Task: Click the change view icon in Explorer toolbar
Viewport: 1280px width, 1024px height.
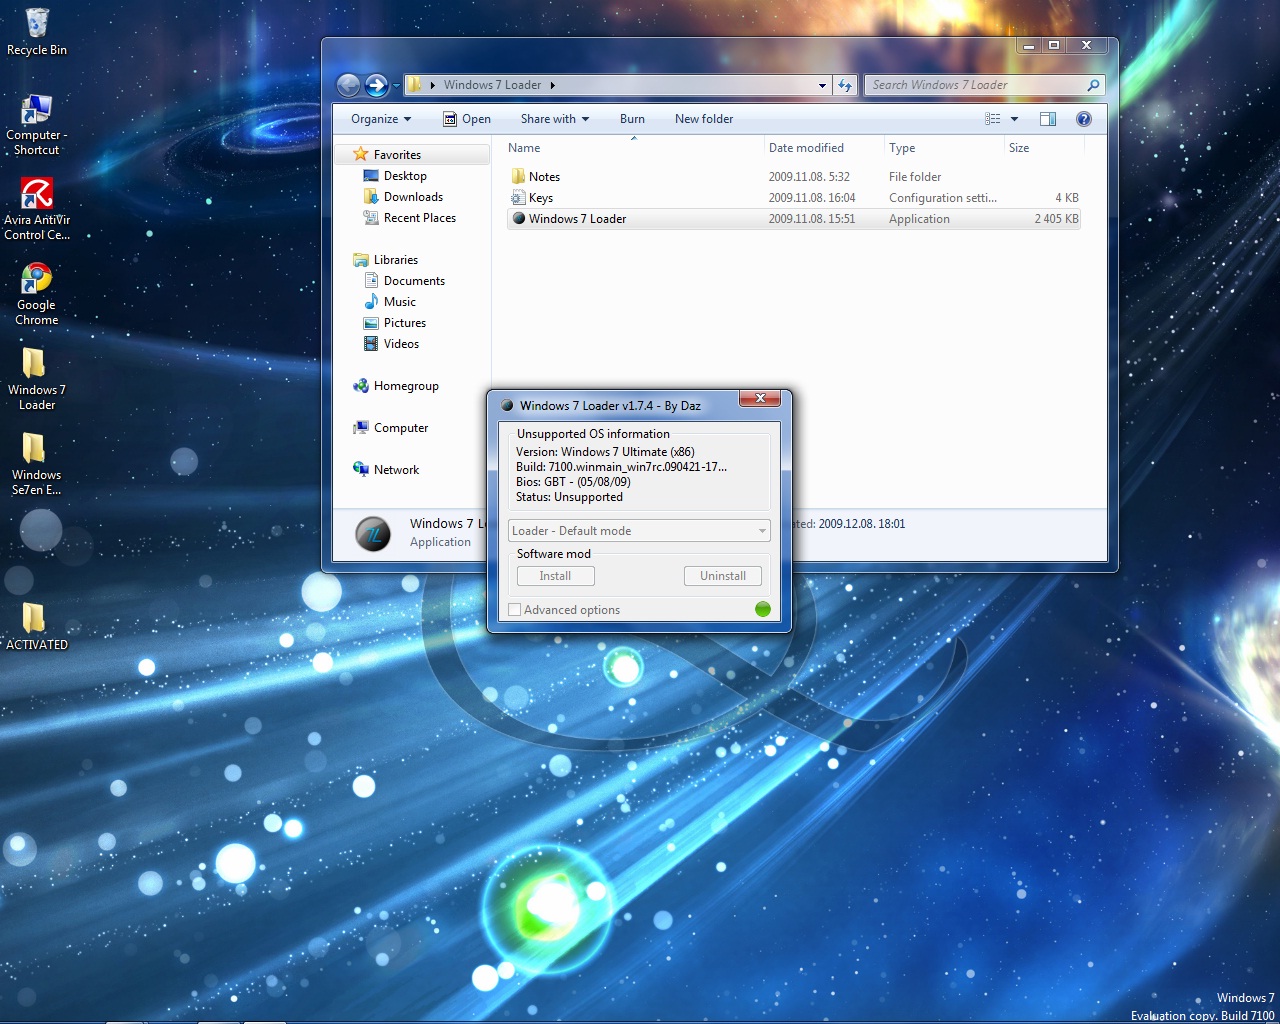Action: point(992,119)
